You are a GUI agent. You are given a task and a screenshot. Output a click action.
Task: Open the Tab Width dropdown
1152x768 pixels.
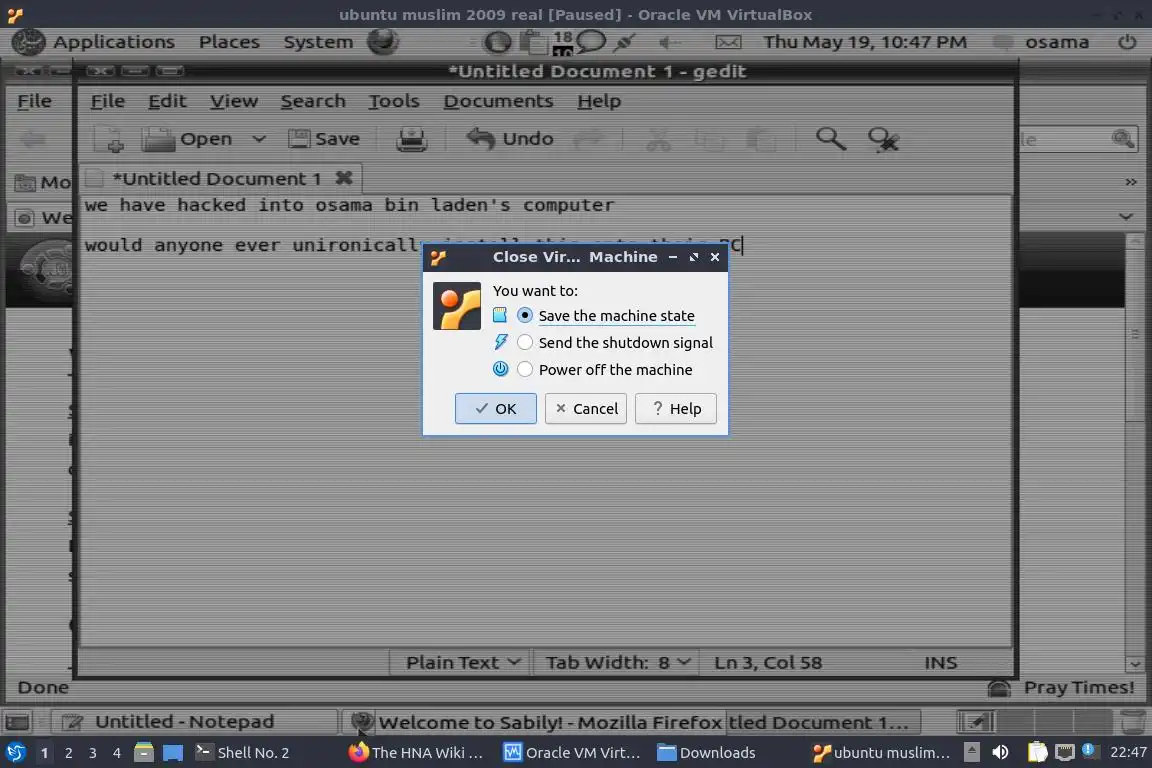tap(616, 662)
